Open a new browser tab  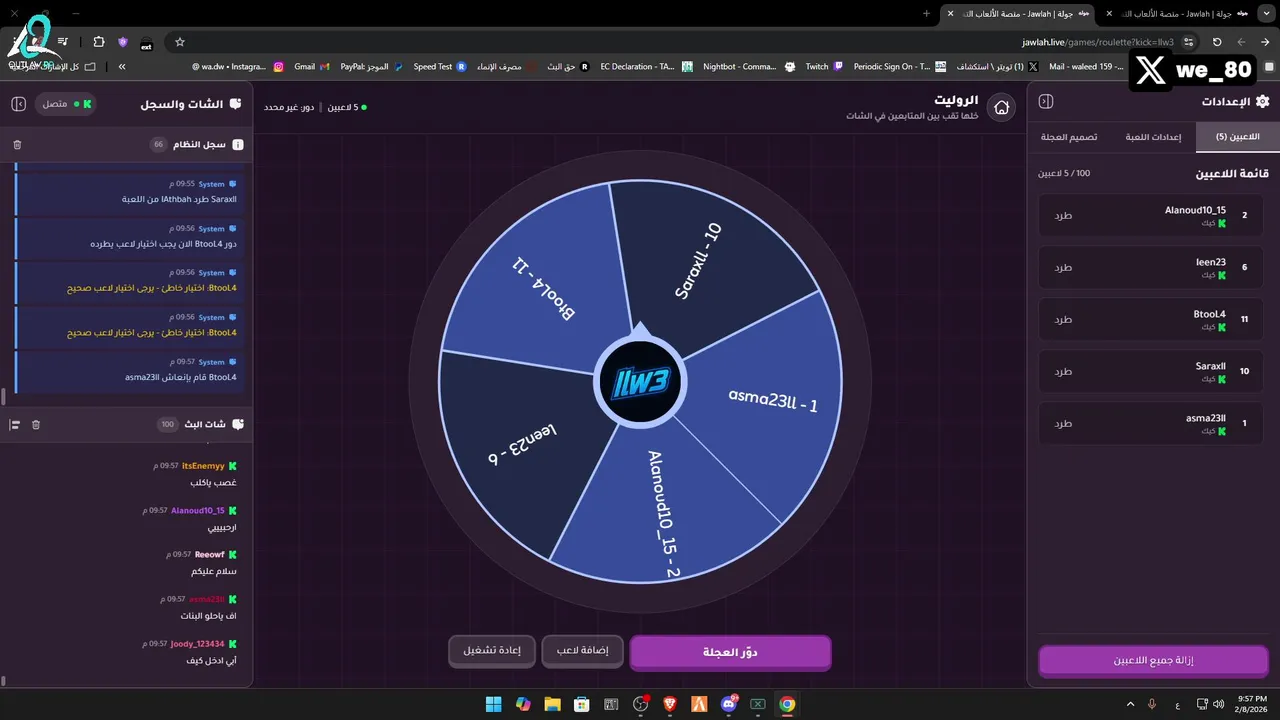coord(926,13)
